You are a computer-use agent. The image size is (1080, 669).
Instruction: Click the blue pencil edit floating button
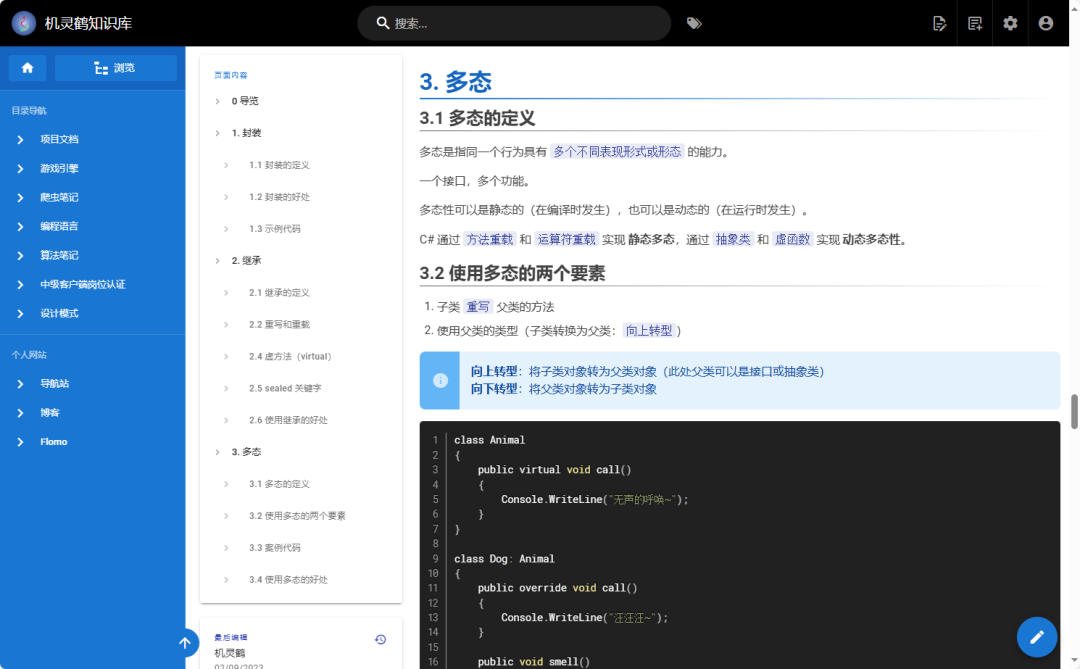[x=1037, y=637]
